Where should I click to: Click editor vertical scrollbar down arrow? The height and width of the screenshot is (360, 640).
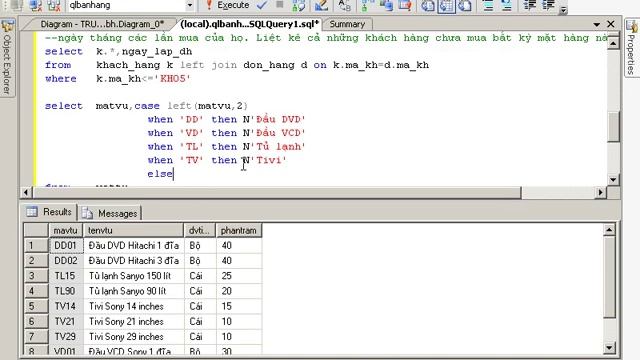pyautogui.click(x=613, y=179)
